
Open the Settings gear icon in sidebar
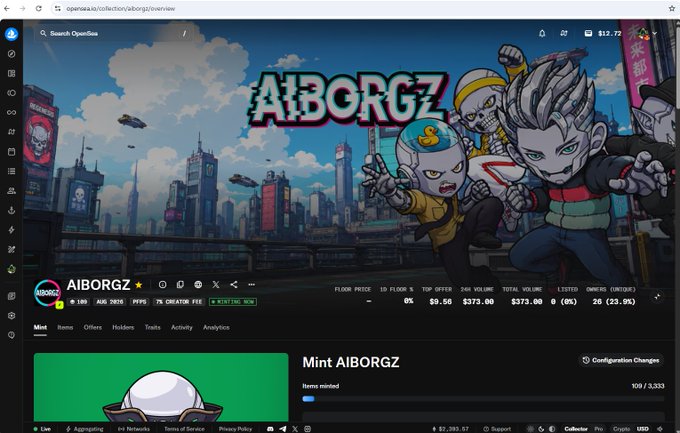tap(12, 316)
